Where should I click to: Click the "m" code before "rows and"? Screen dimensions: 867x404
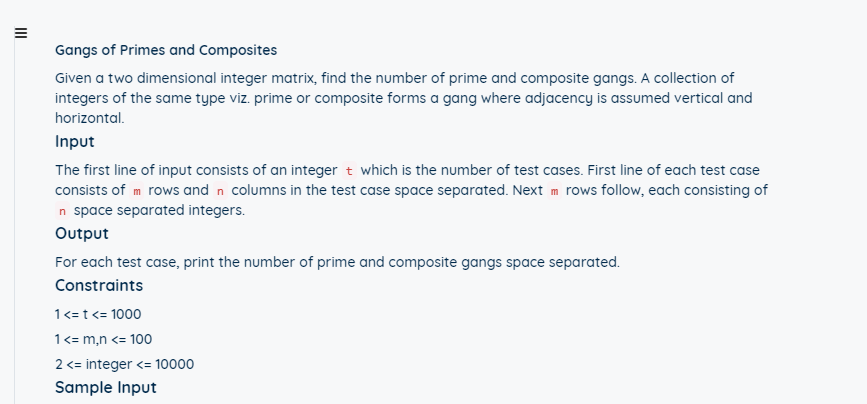tap(138, 191)
